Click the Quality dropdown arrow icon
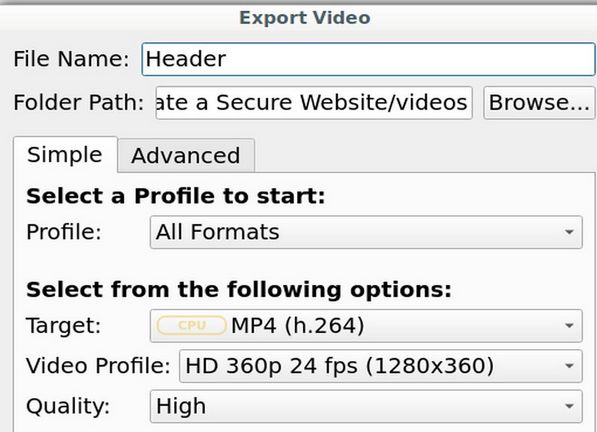The height and width of the screenshot is (432, 597). (569, 406)
